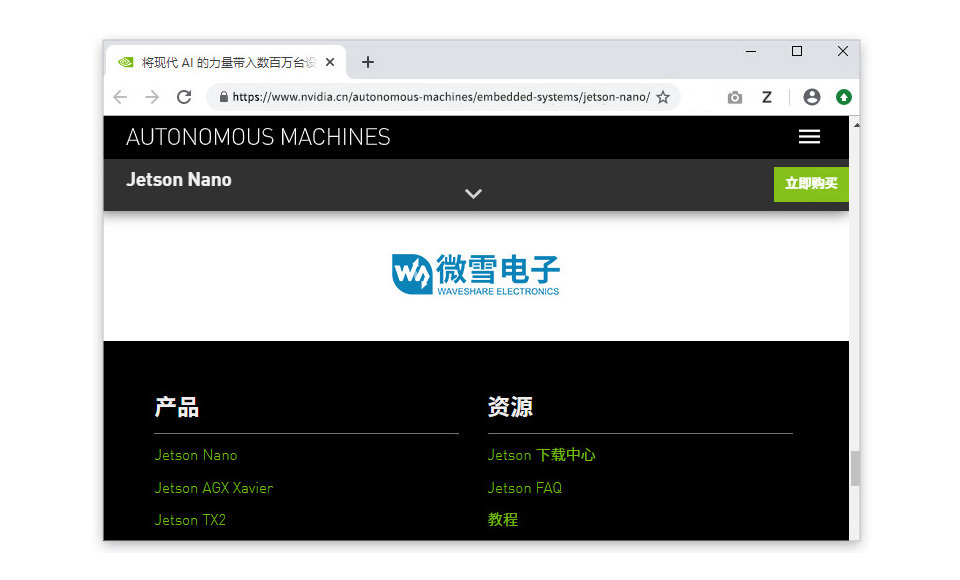
Task: Open a new tab with the plus button
Action: click(368, 62)
